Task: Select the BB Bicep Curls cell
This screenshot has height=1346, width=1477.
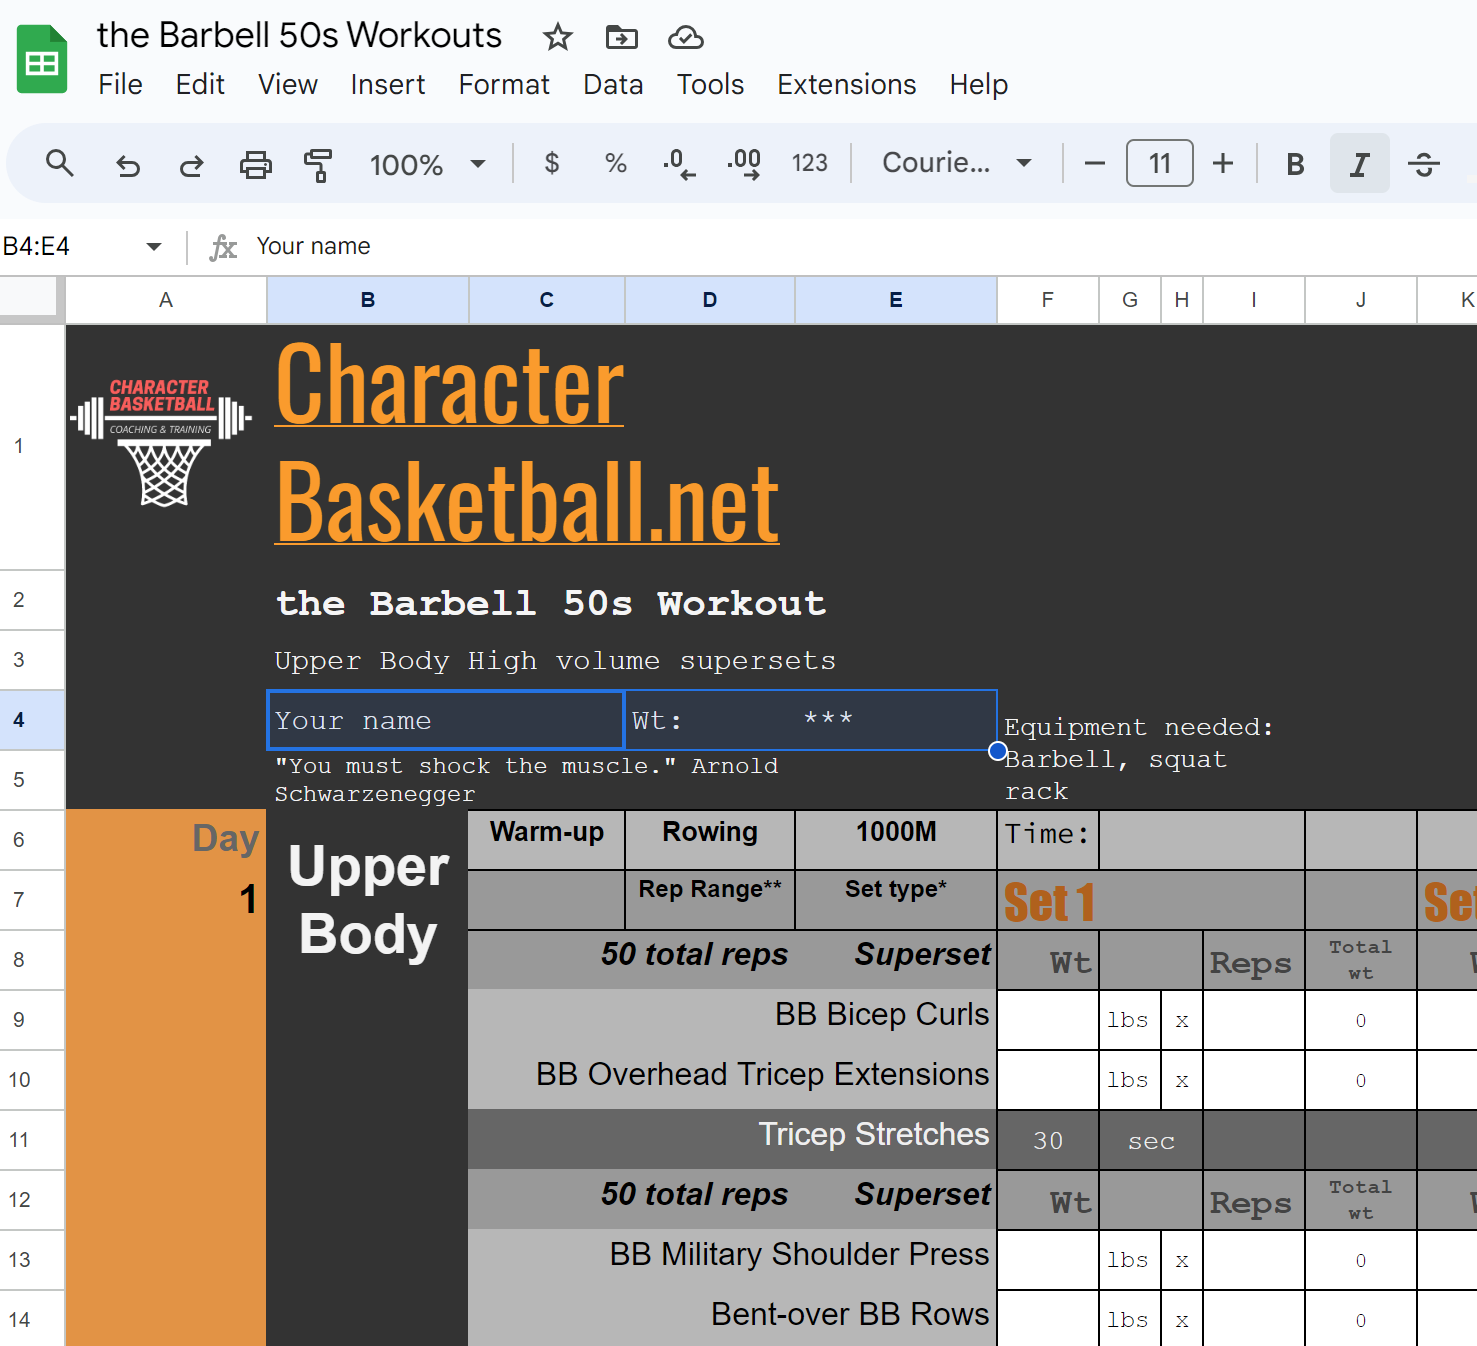Action: click(x=732, y=1020)
